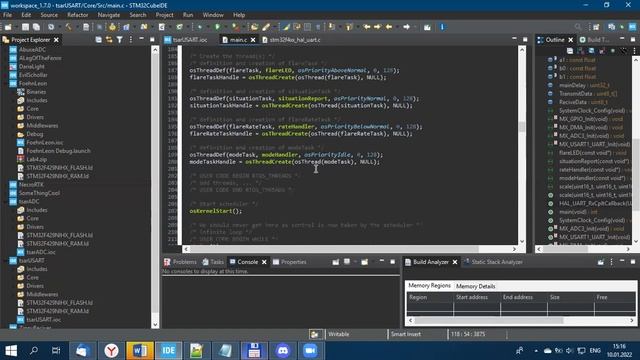640x360 pixels.
Task: Click the New C source file icon
Action: point(162,27)
